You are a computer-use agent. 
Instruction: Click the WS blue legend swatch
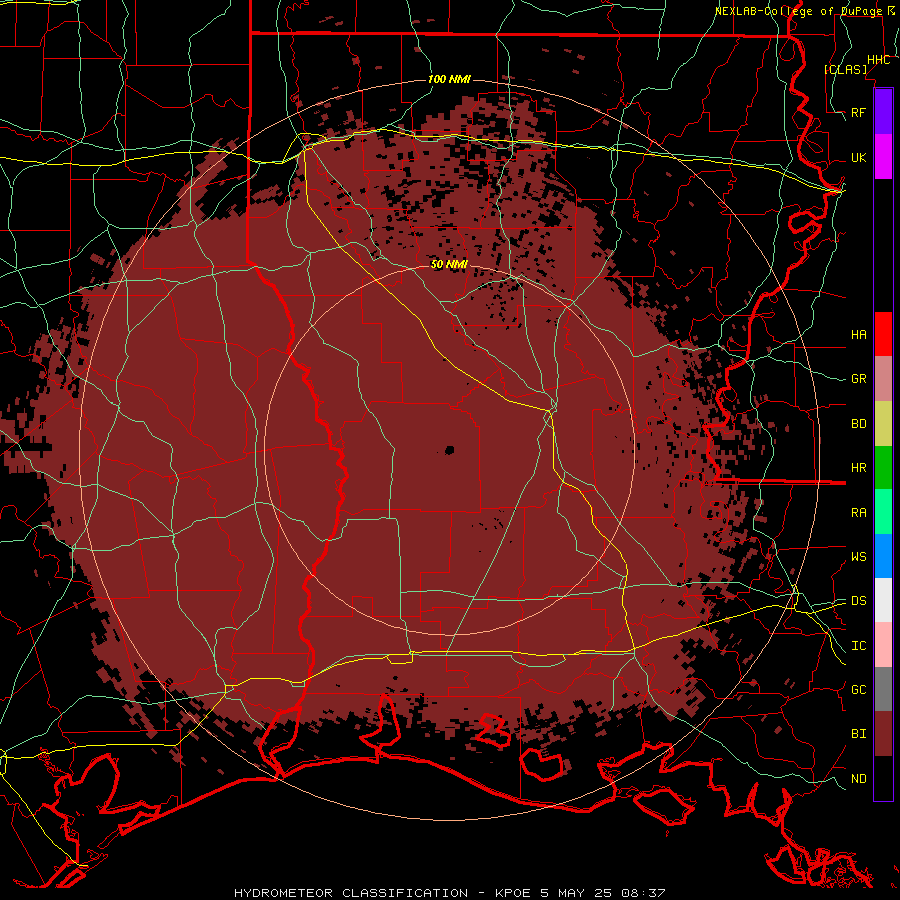883,556
